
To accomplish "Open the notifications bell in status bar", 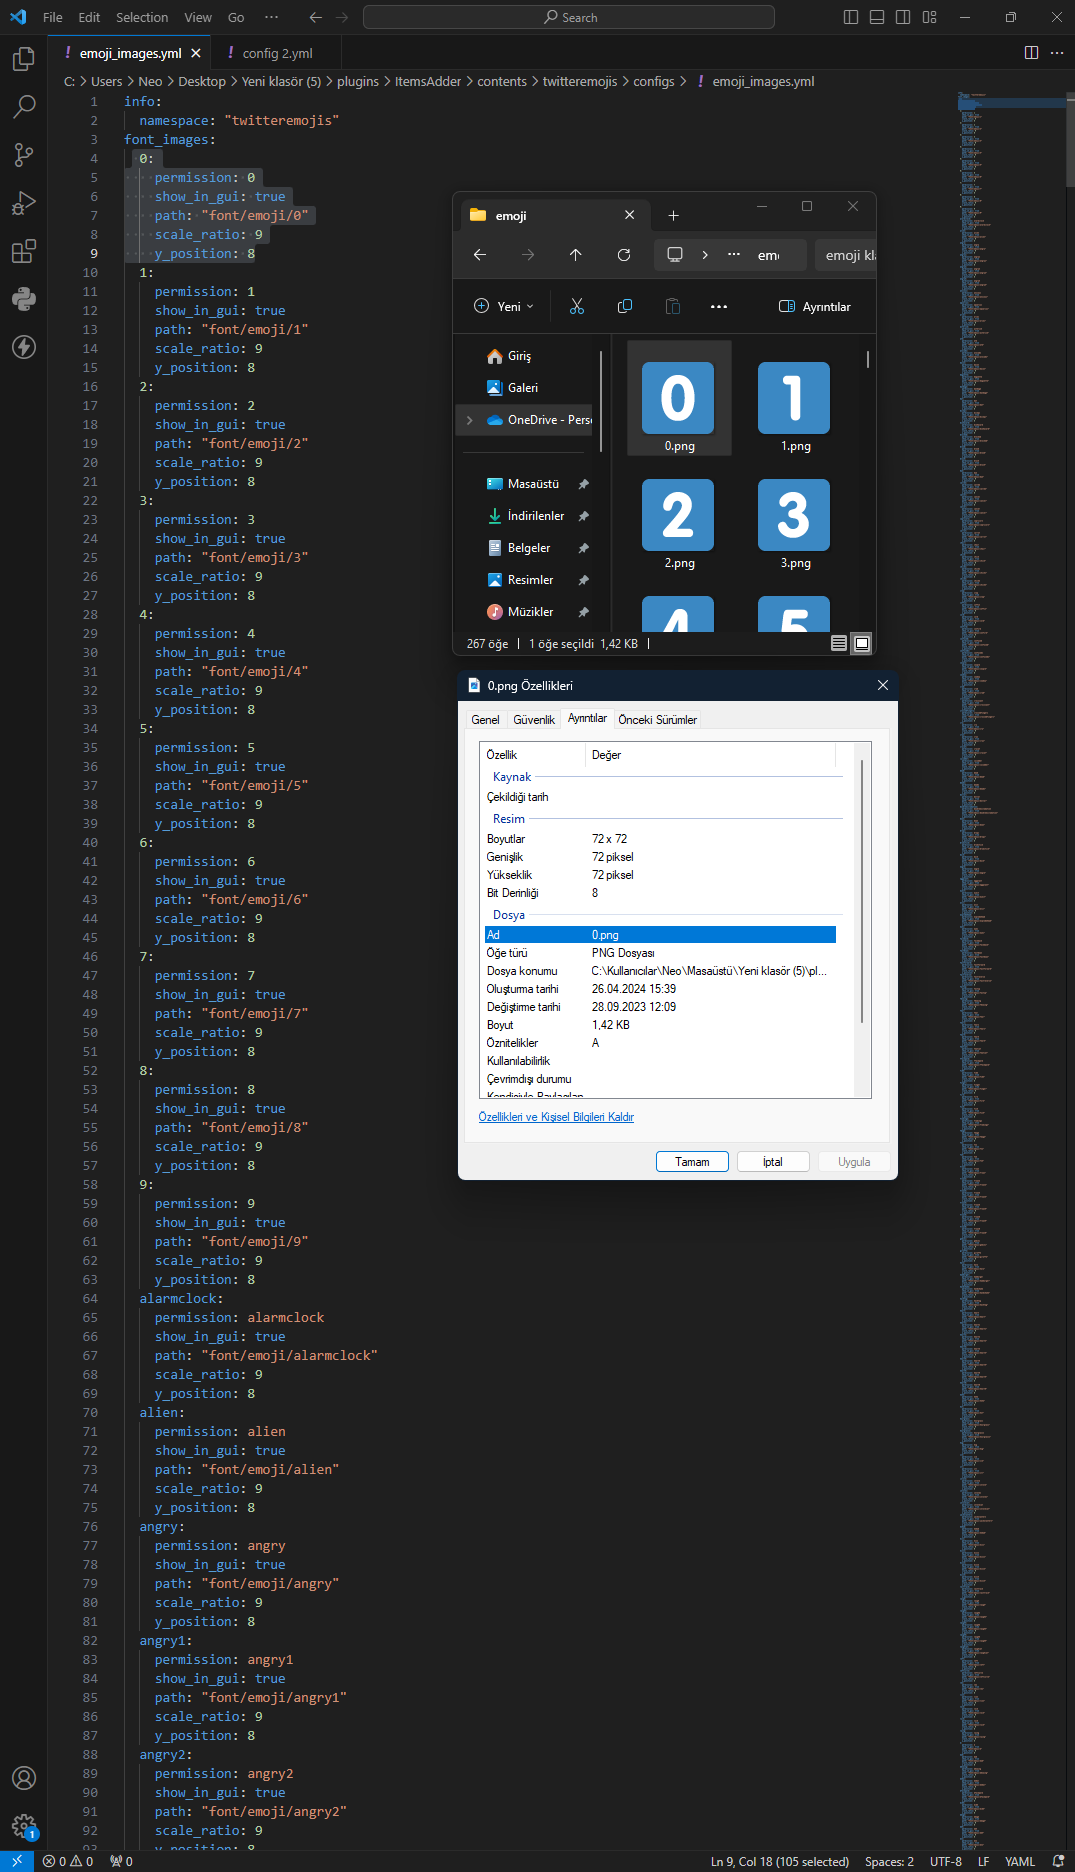I will (1058, 1861).
